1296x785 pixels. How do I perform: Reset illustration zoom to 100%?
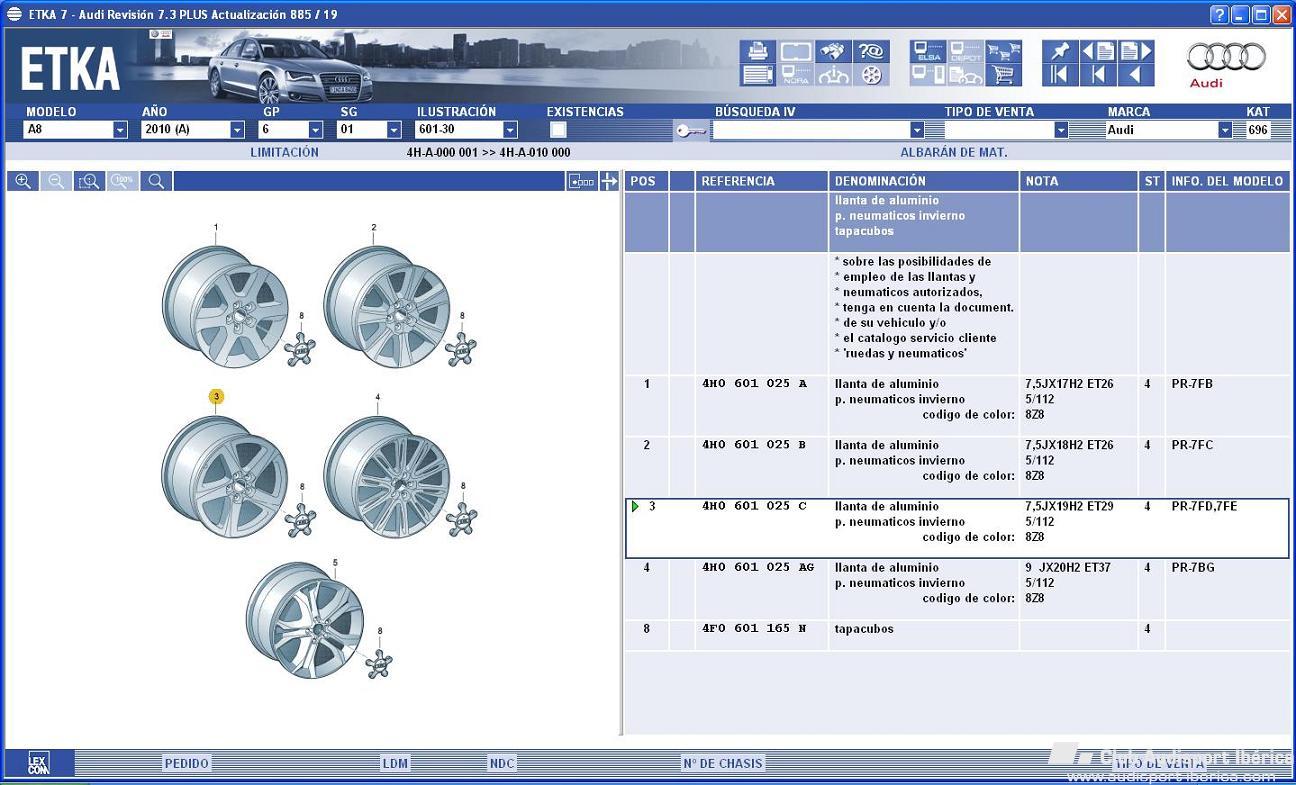(x=123, y=181)
